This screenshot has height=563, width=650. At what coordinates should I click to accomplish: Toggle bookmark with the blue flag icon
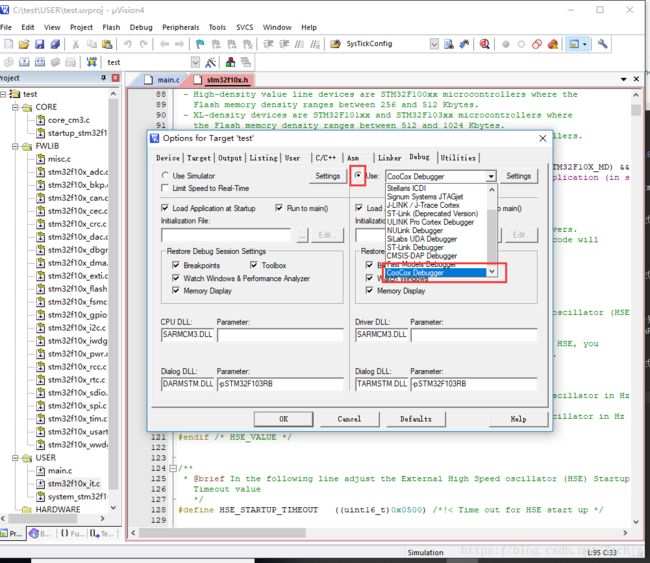[200, 44]
